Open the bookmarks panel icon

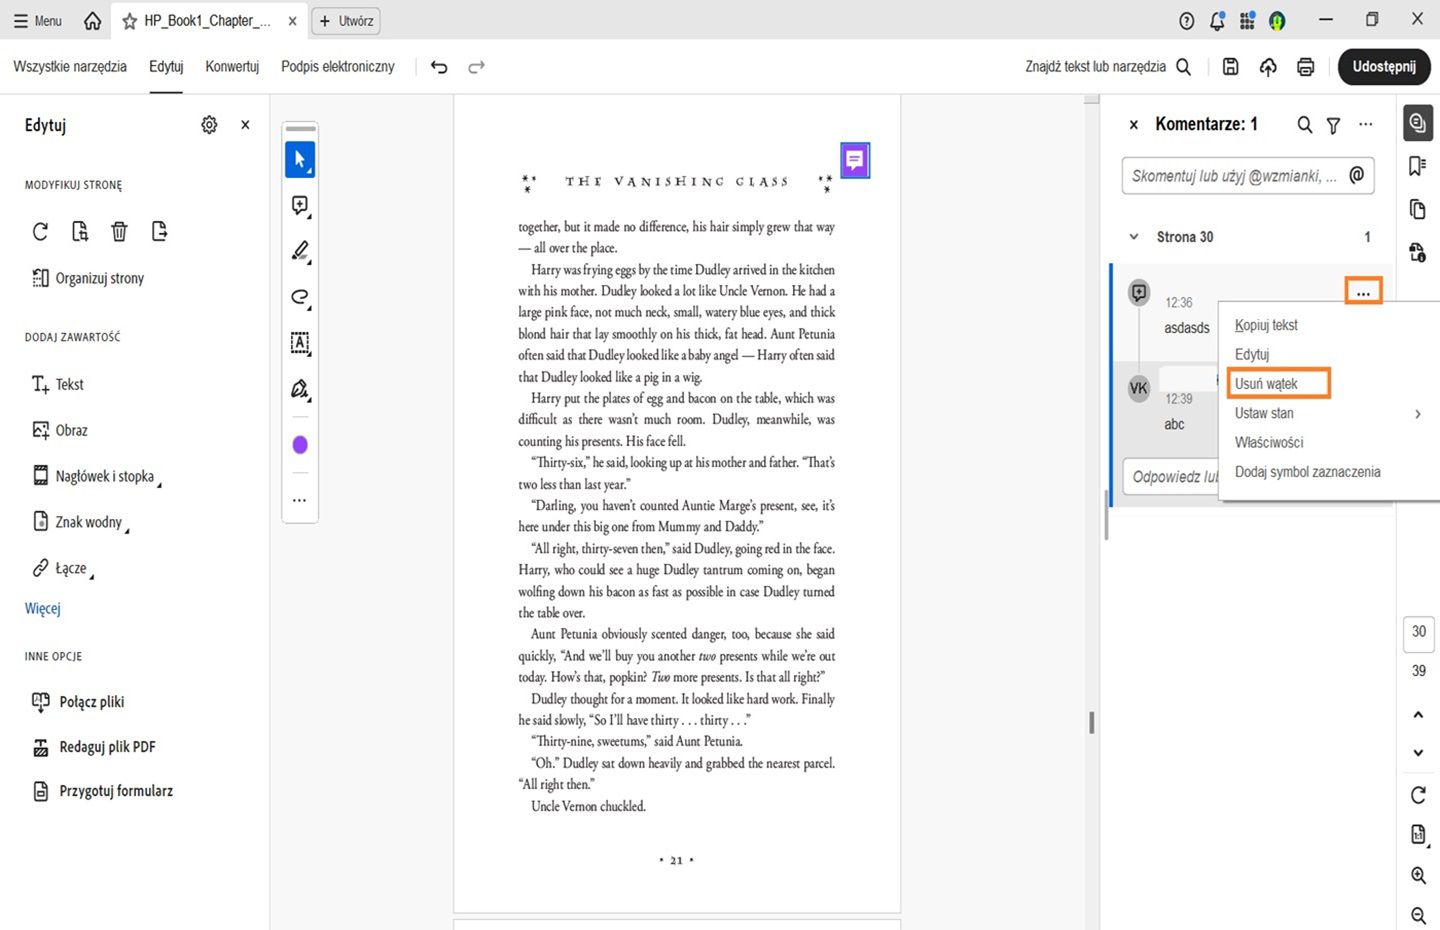pos(1418,166)
